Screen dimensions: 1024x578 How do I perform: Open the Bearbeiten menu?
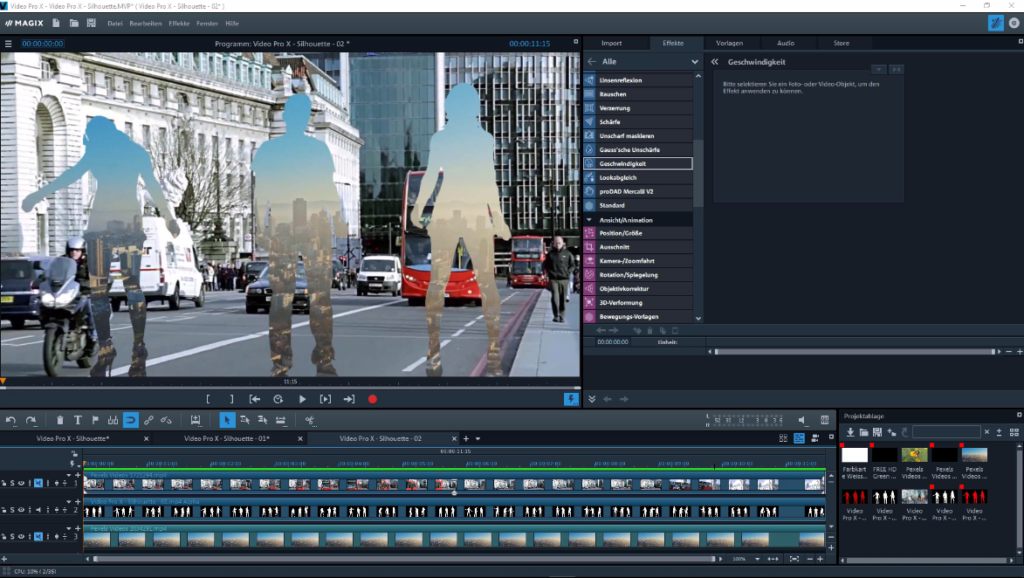[146, 24]
